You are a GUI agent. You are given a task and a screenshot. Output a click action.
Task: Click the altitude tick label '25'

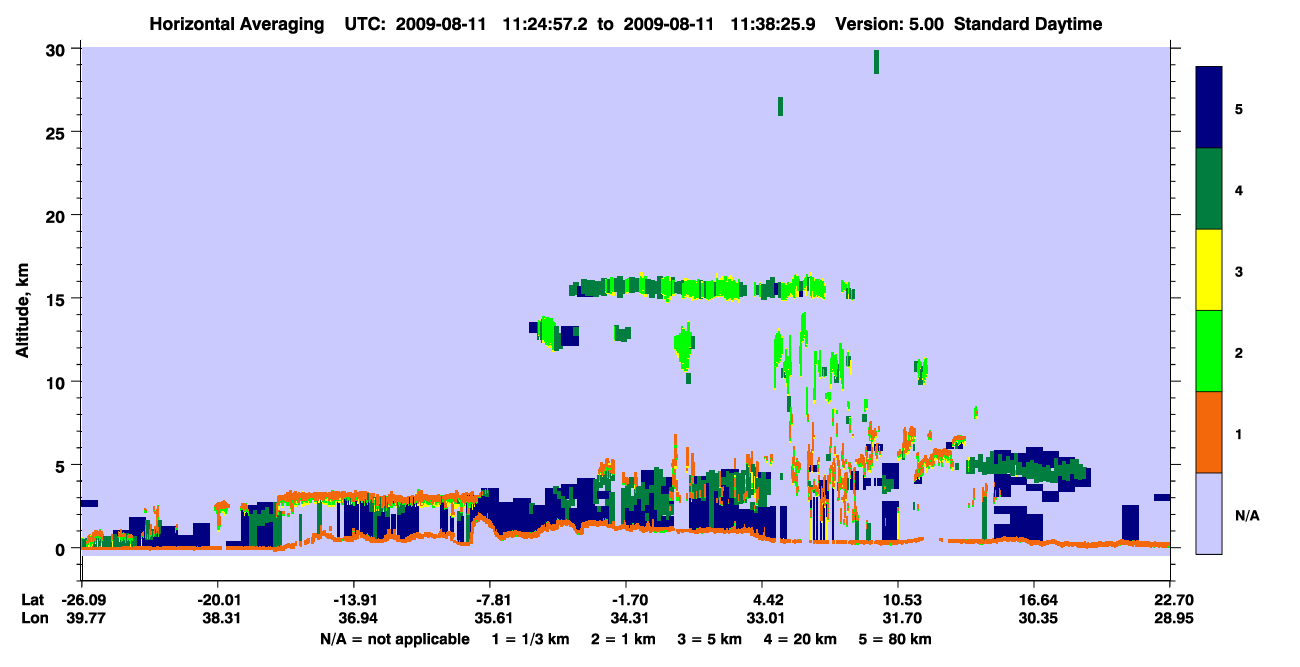pos(58,132)
